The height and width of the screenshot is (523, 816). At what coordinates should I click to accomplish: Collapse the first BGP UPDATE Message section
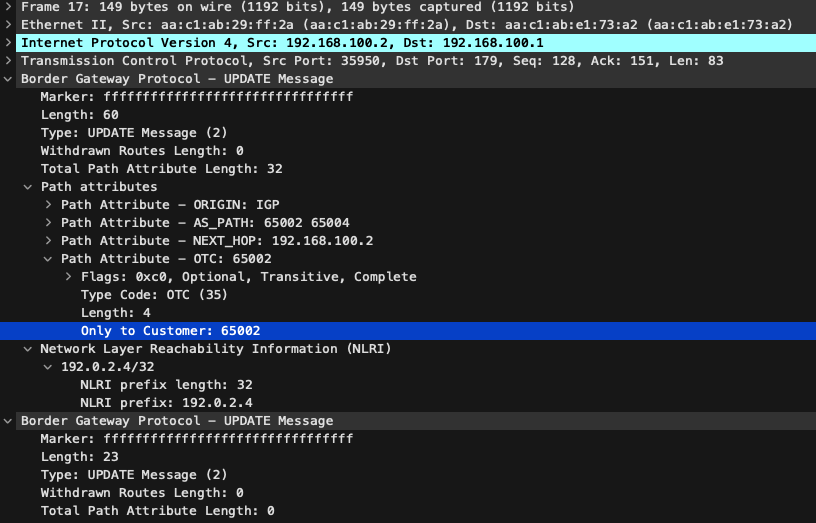(x=8, y=79)
